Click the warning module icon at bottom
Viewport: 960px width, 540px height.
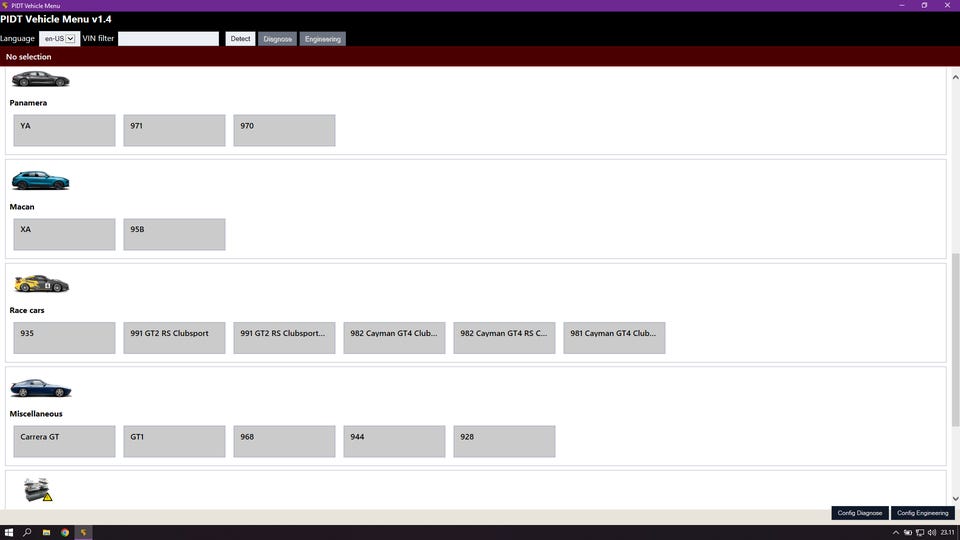point(38,490)
